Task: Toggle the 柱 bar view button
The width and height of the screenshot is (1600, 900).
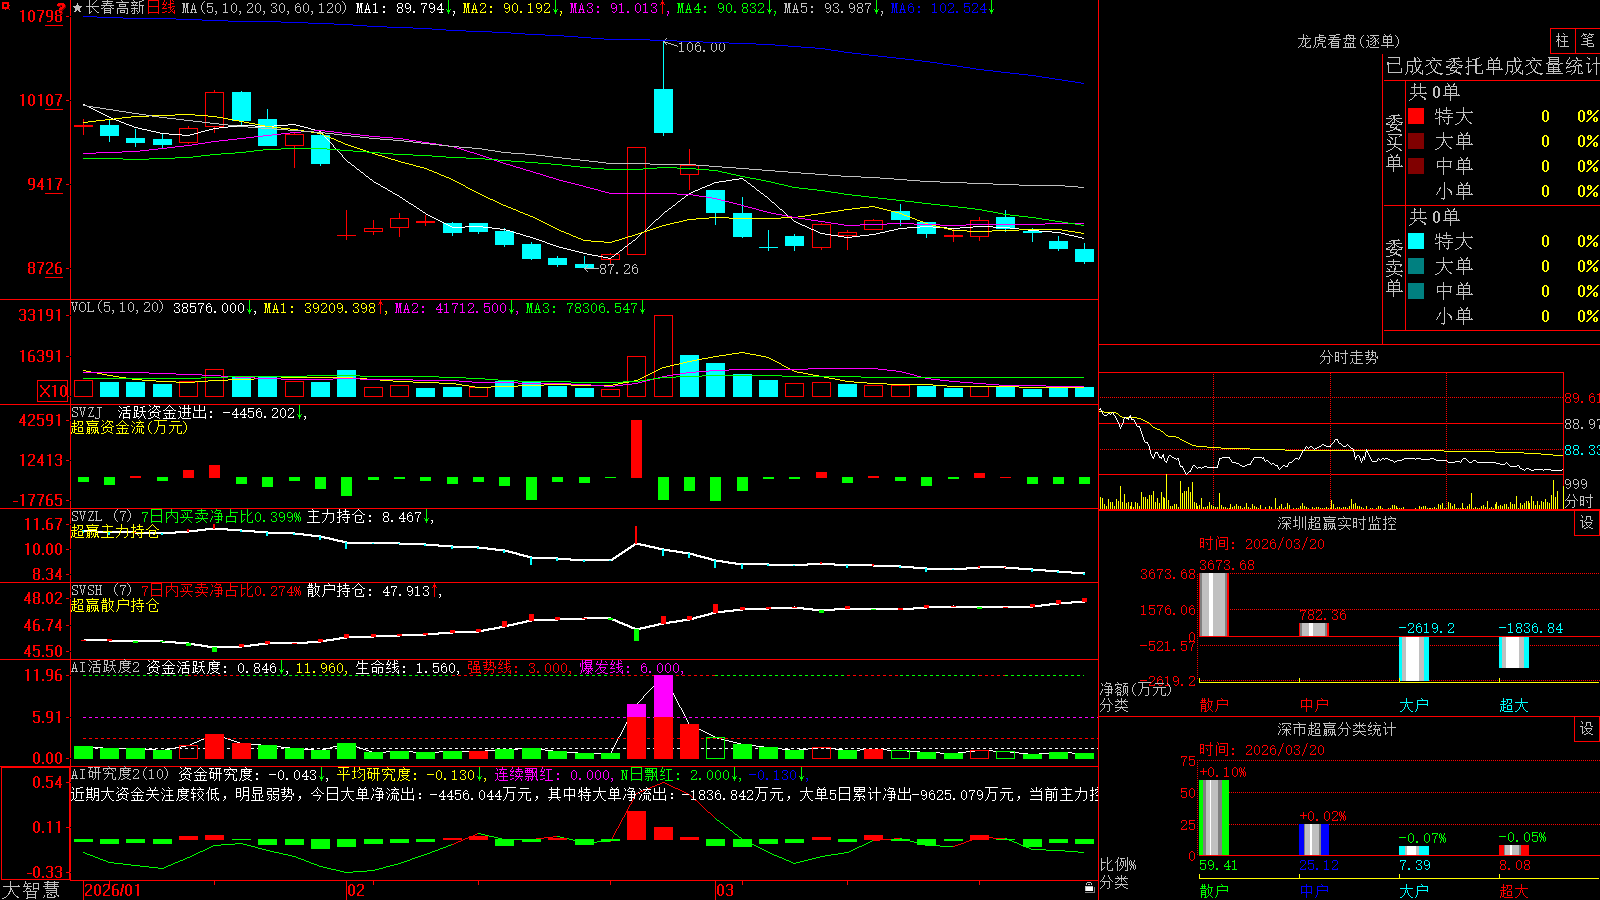Action: pos(1562,40)
